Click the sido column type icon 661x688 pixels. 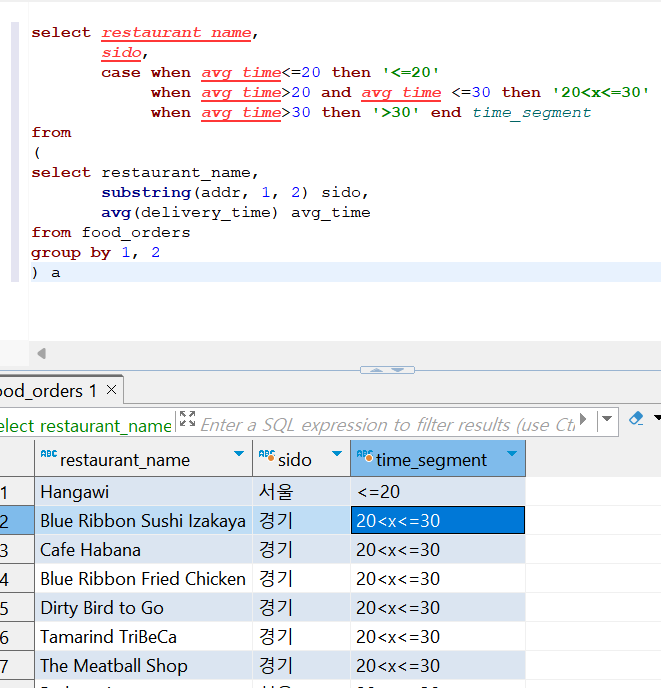[267, 455]
